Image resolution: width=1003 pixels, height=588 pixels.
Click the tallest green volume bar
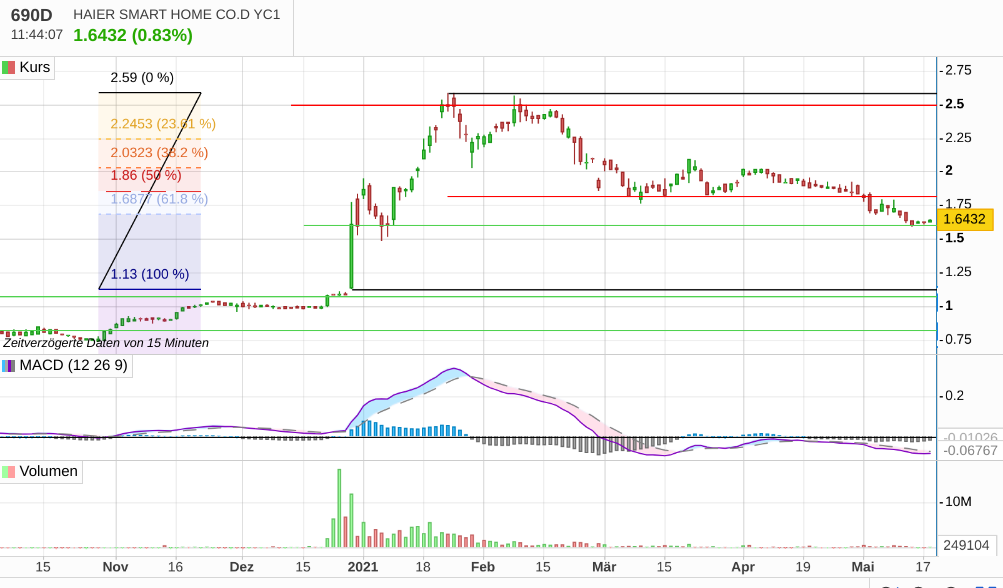(x=339, y=508)
